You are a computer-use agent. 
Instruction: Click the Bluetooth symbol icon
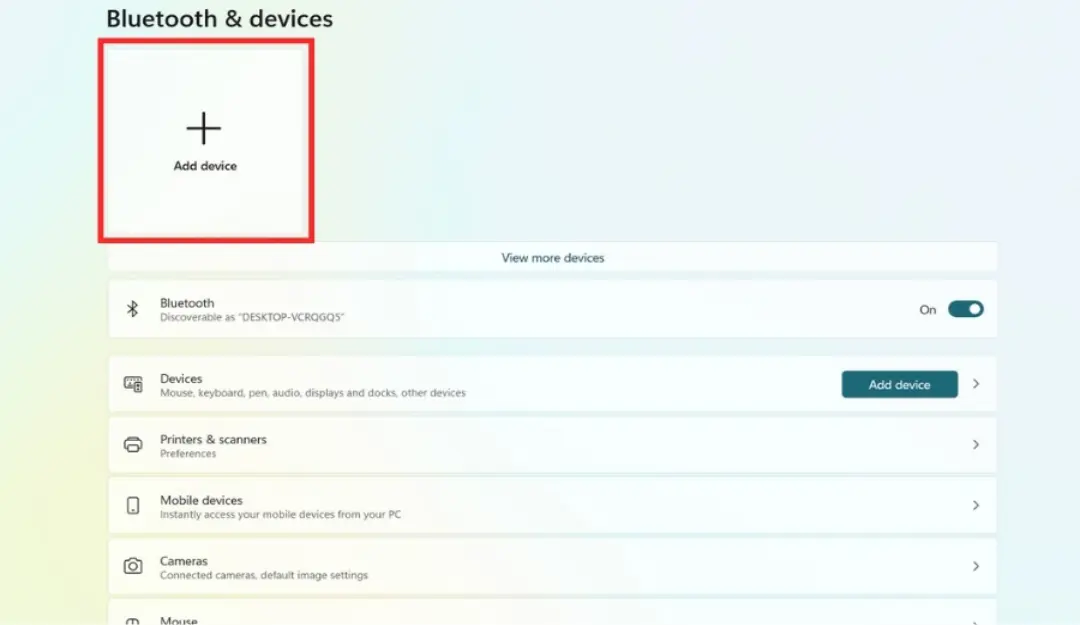pyautogui.click(x=132, y=309)
